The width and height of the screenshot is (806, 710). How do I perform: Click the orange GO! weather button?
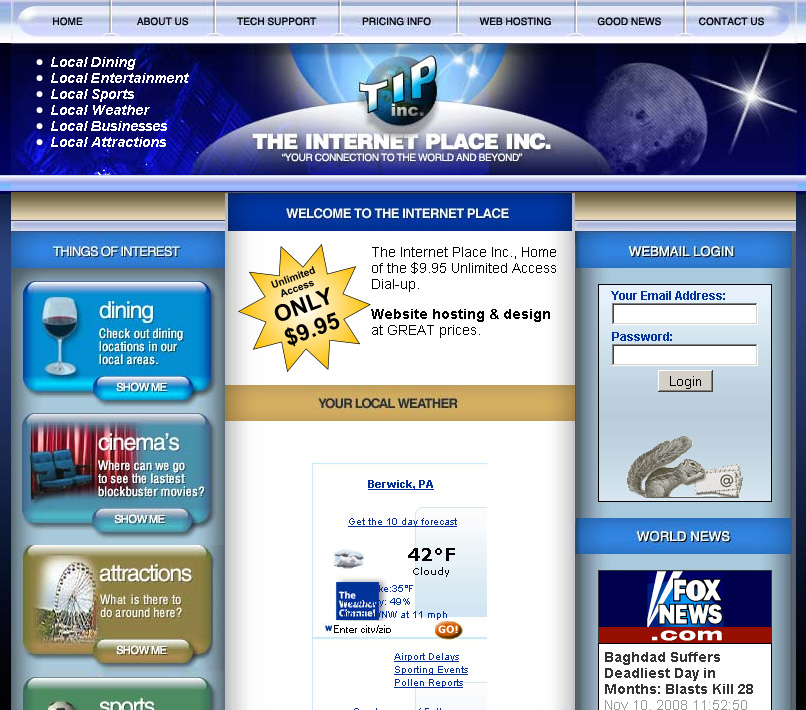(x=448, y=630)
